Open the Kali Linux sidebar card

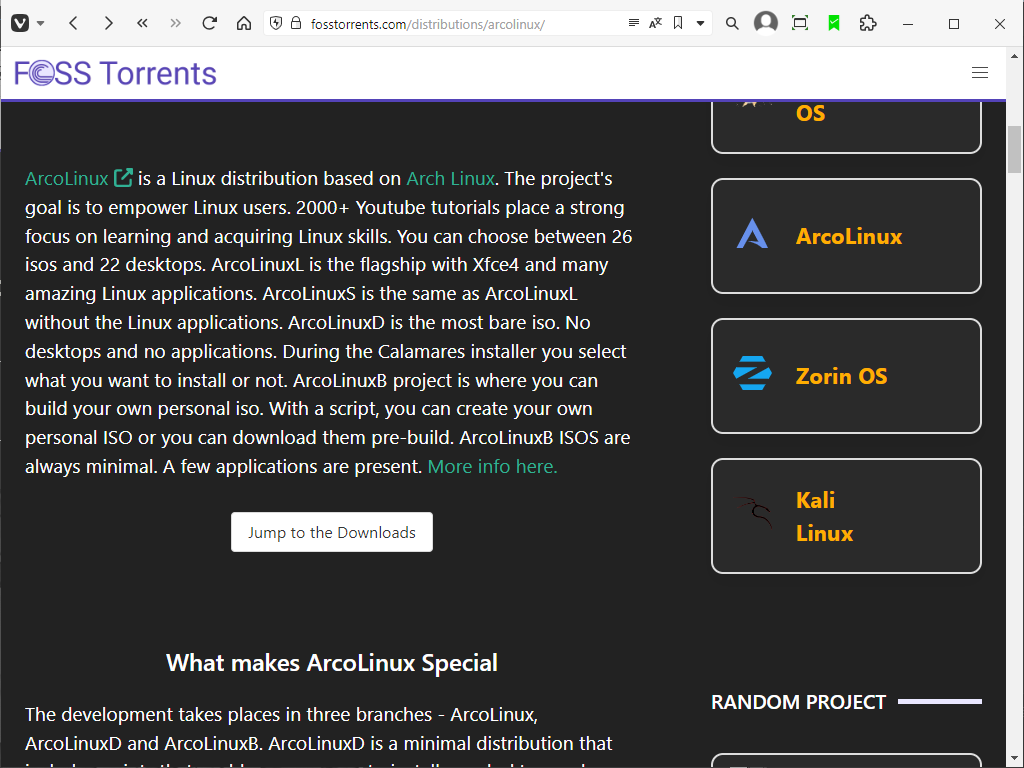click(846, 516)
